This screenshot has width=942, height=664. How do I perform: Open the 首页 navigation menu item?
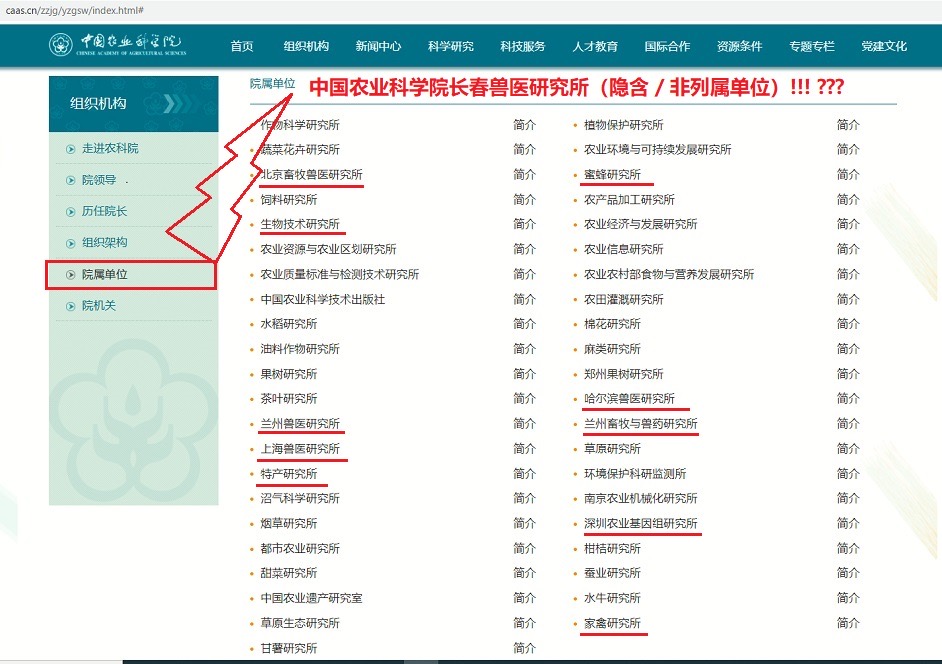pos(242,46)
